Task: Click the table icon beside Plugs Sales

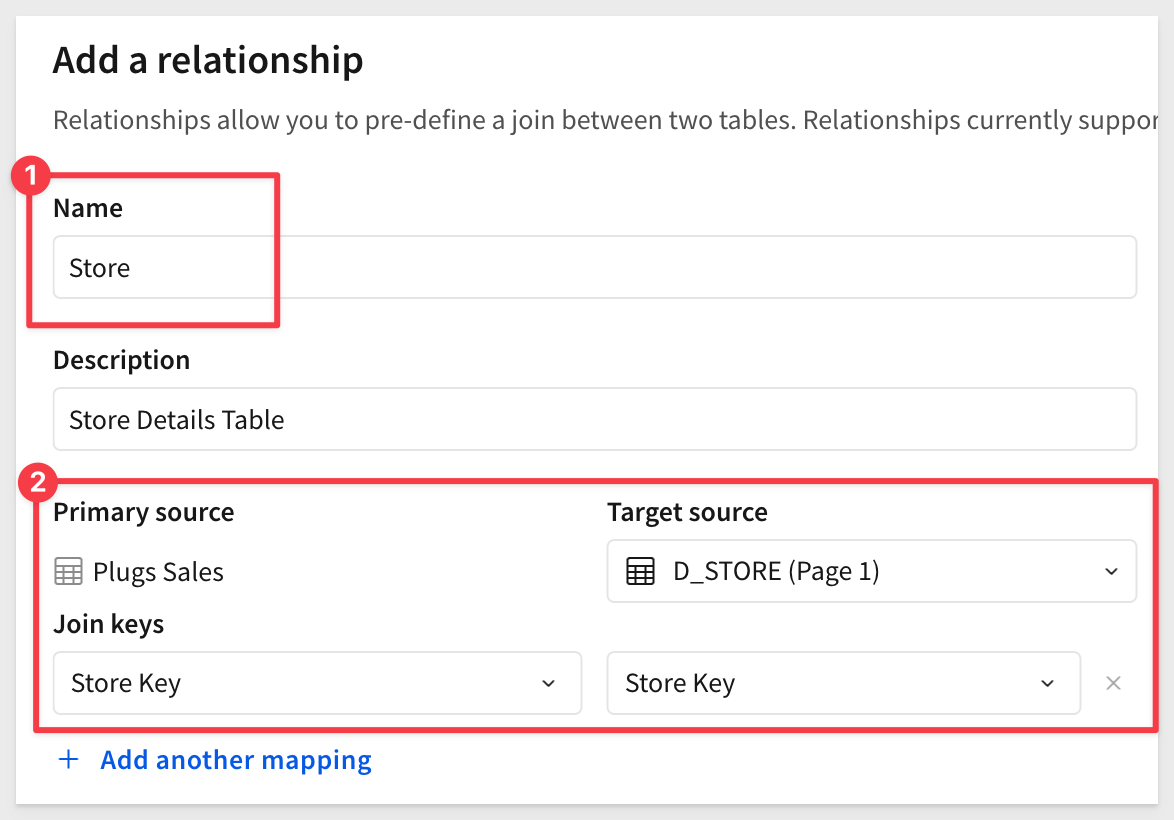Action: coord(68,572)
